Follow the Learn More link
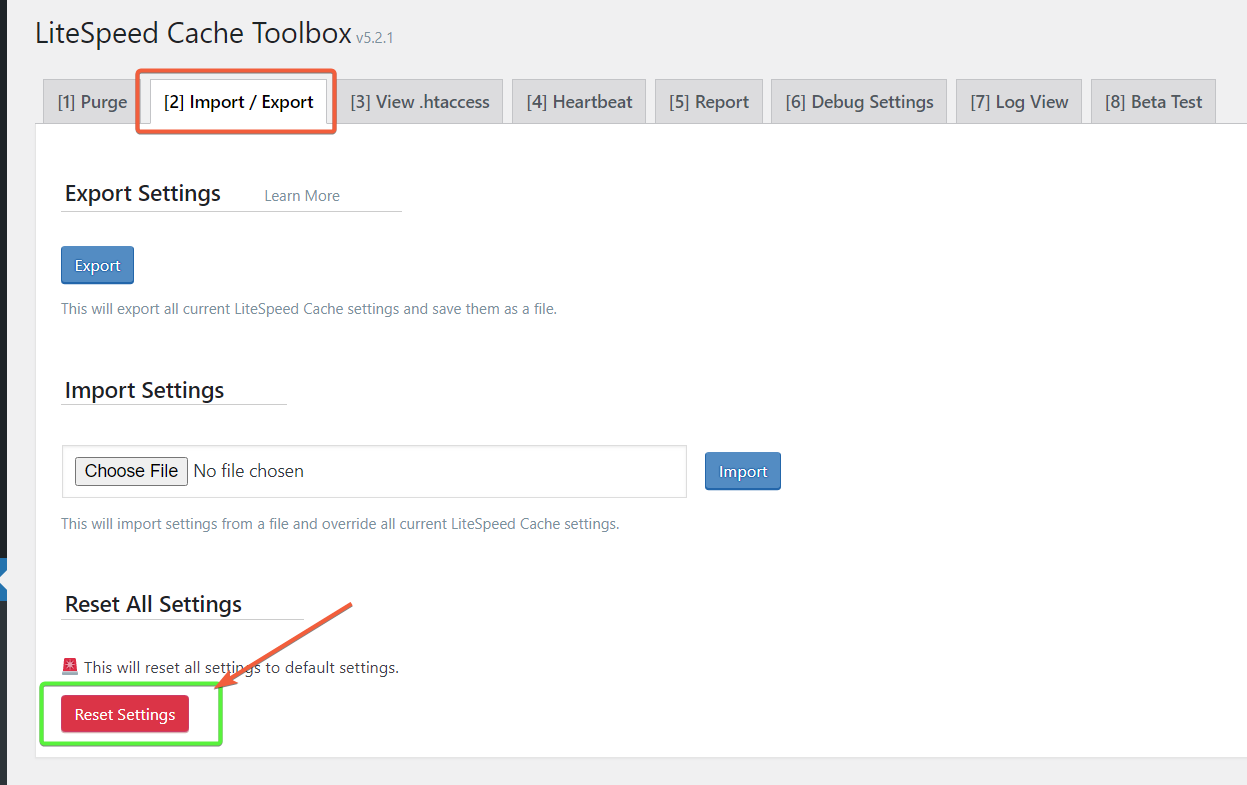 coord(301,196)
